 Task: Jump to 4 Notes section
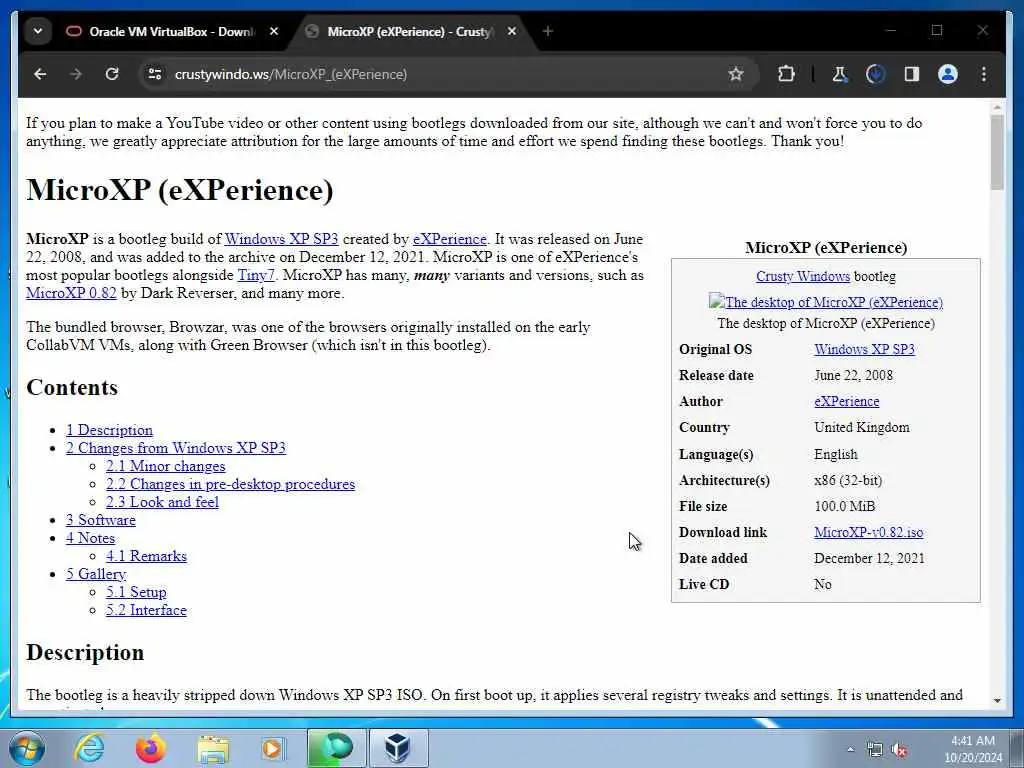point(90,538)
